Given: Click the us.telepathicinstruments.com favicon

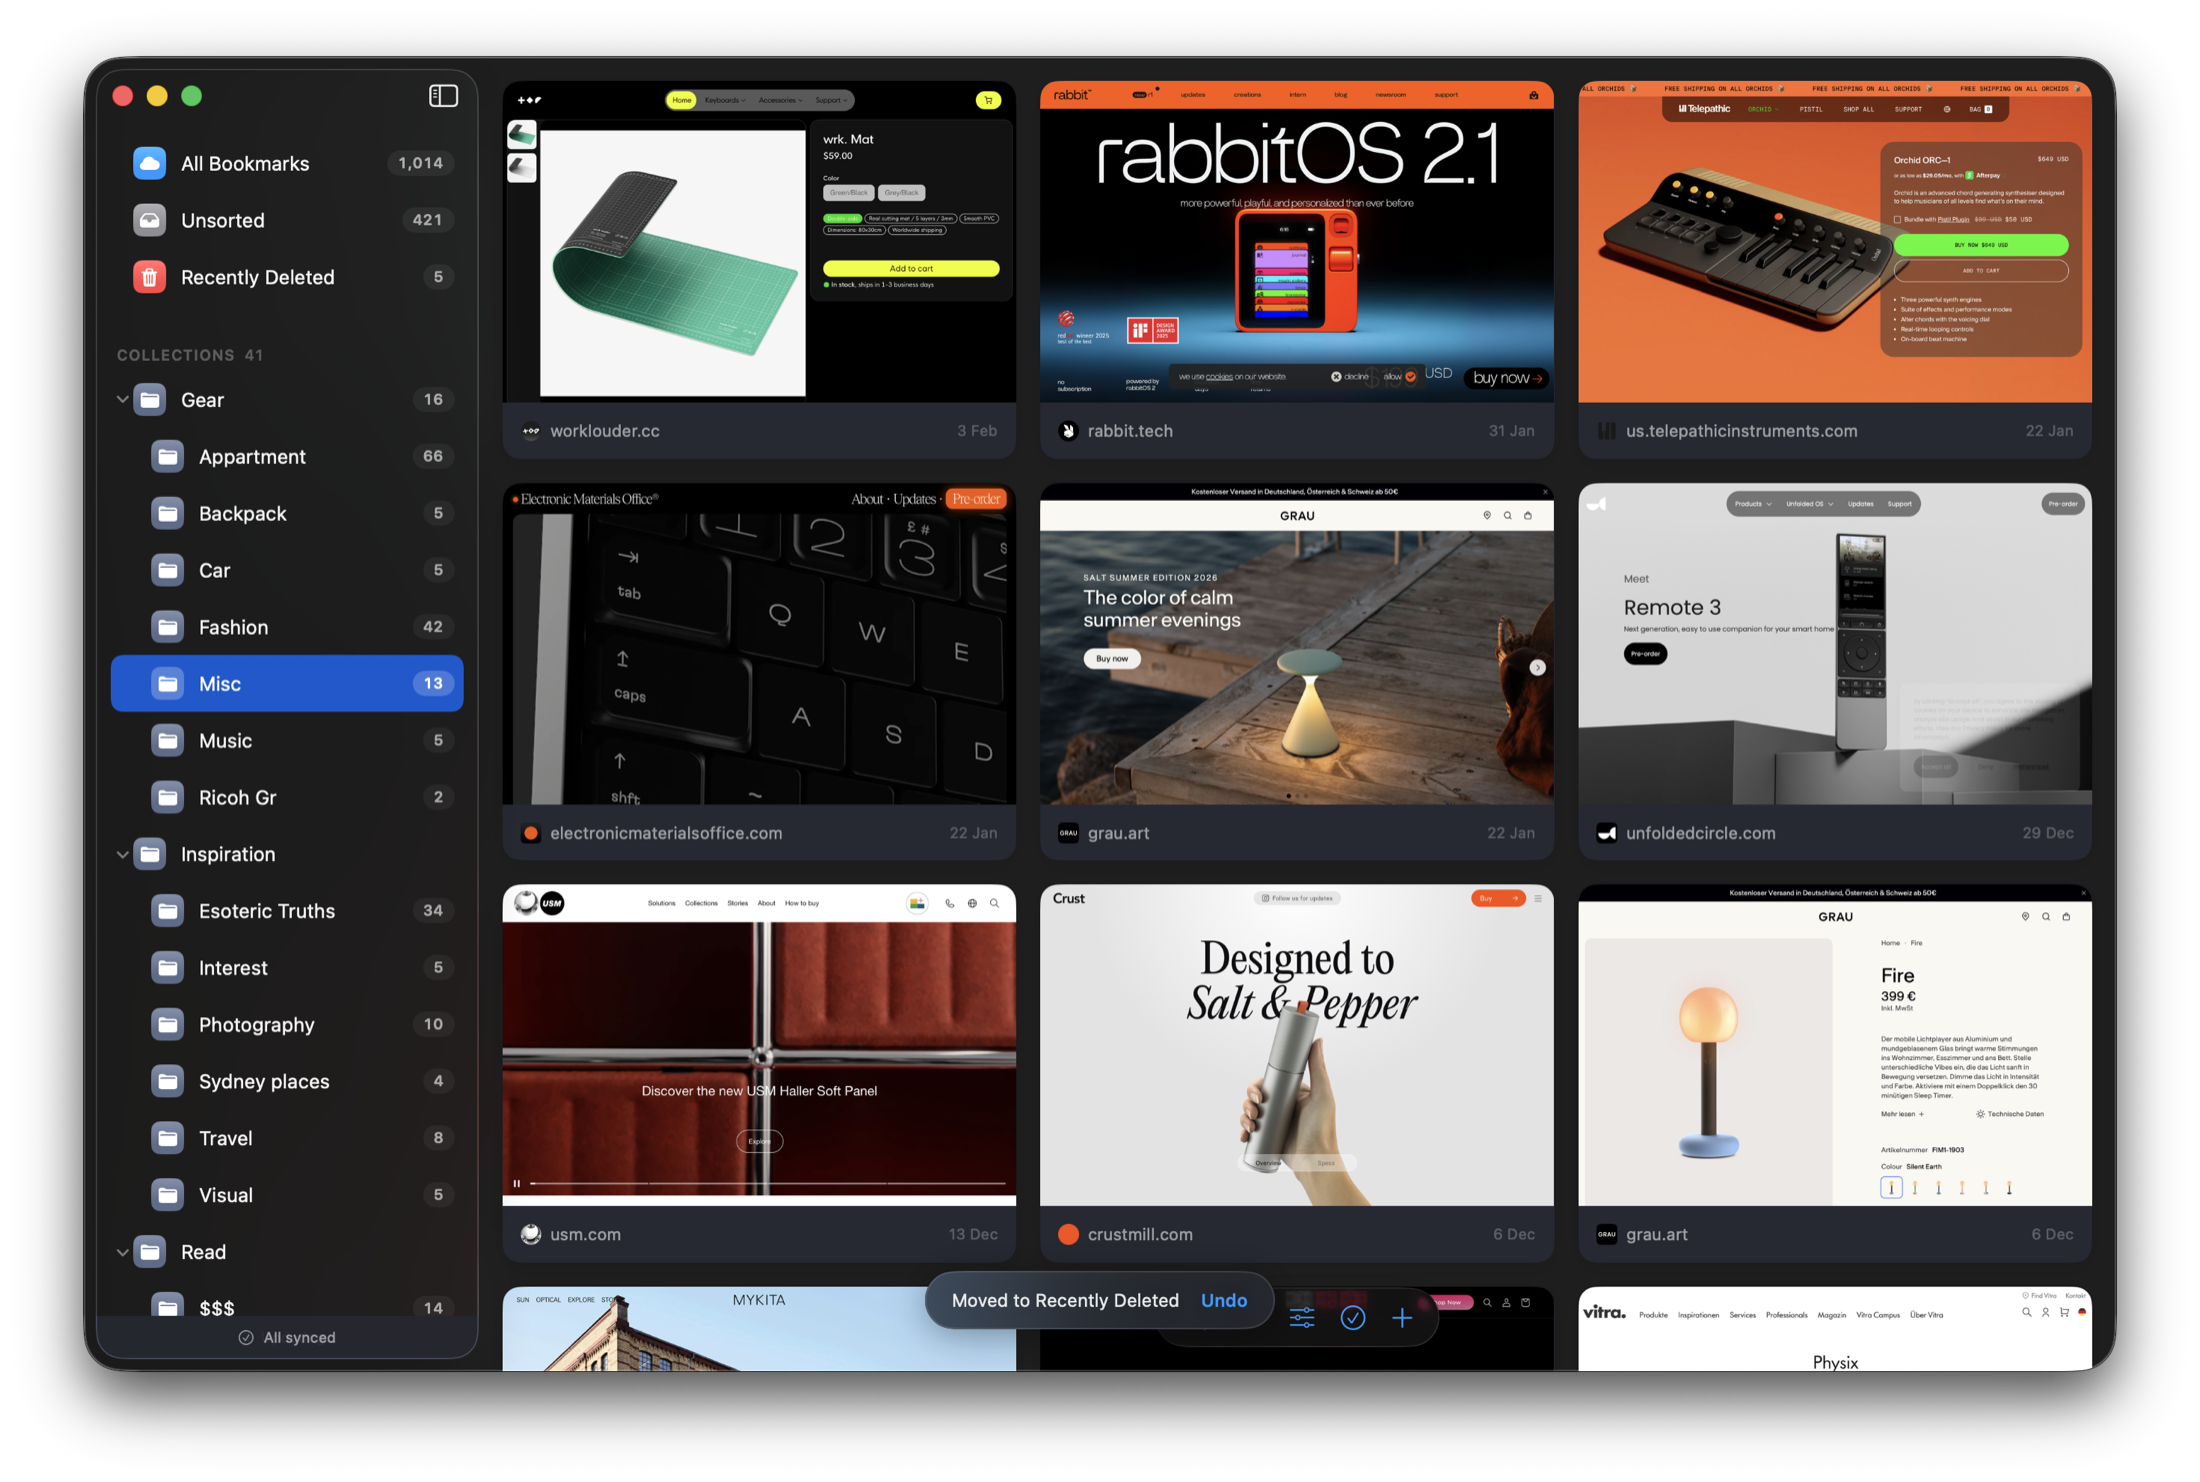Looking at the screenshot, I should tap(1606, 431).
